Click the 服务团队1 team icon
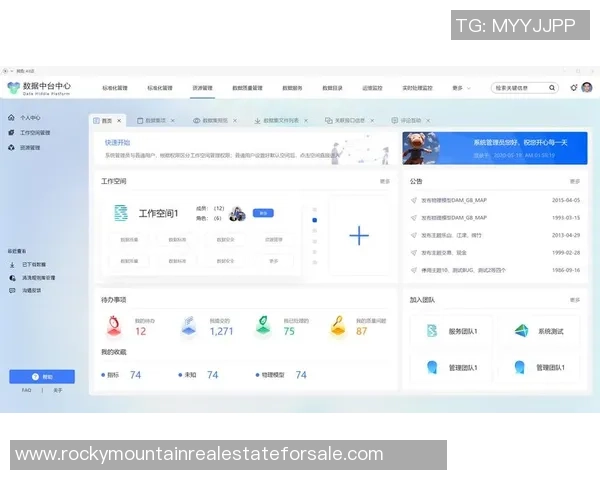Viewport: 600px width, 480px height. [432, 331]
